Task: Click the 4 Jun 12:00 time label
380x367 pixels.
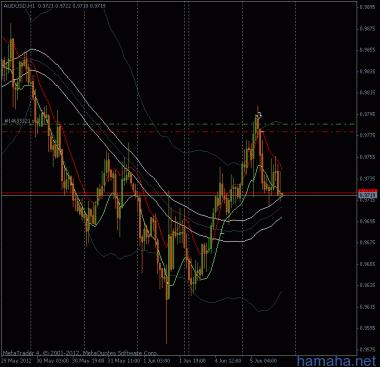Action: 228,361
